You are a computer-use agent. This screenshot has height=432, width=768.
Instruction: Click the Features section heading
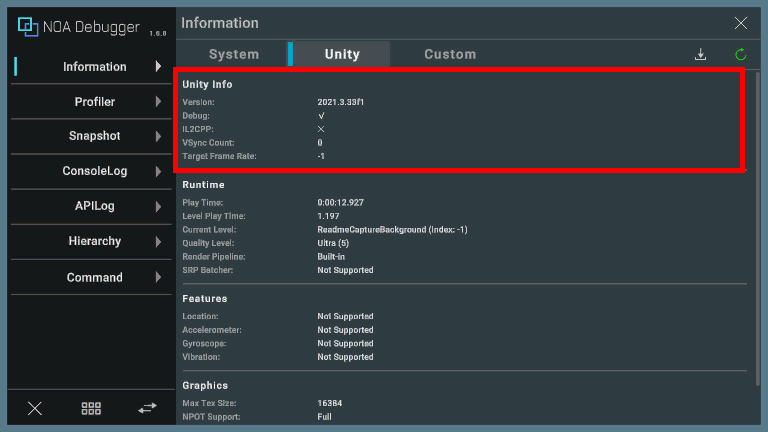pyautogui.click(x=205, y=299)
